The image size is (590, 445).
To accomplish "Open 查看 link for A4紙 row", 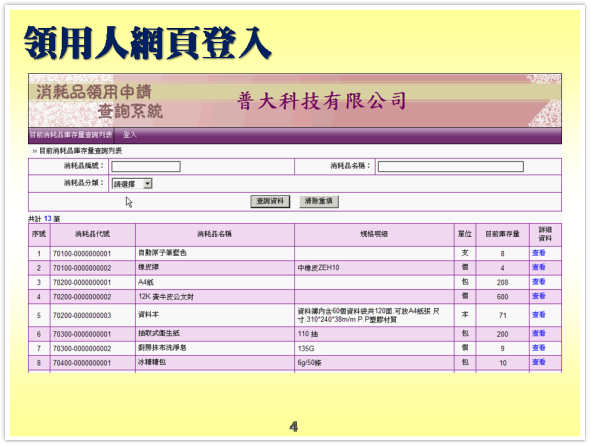I will (x=538, y=282).
